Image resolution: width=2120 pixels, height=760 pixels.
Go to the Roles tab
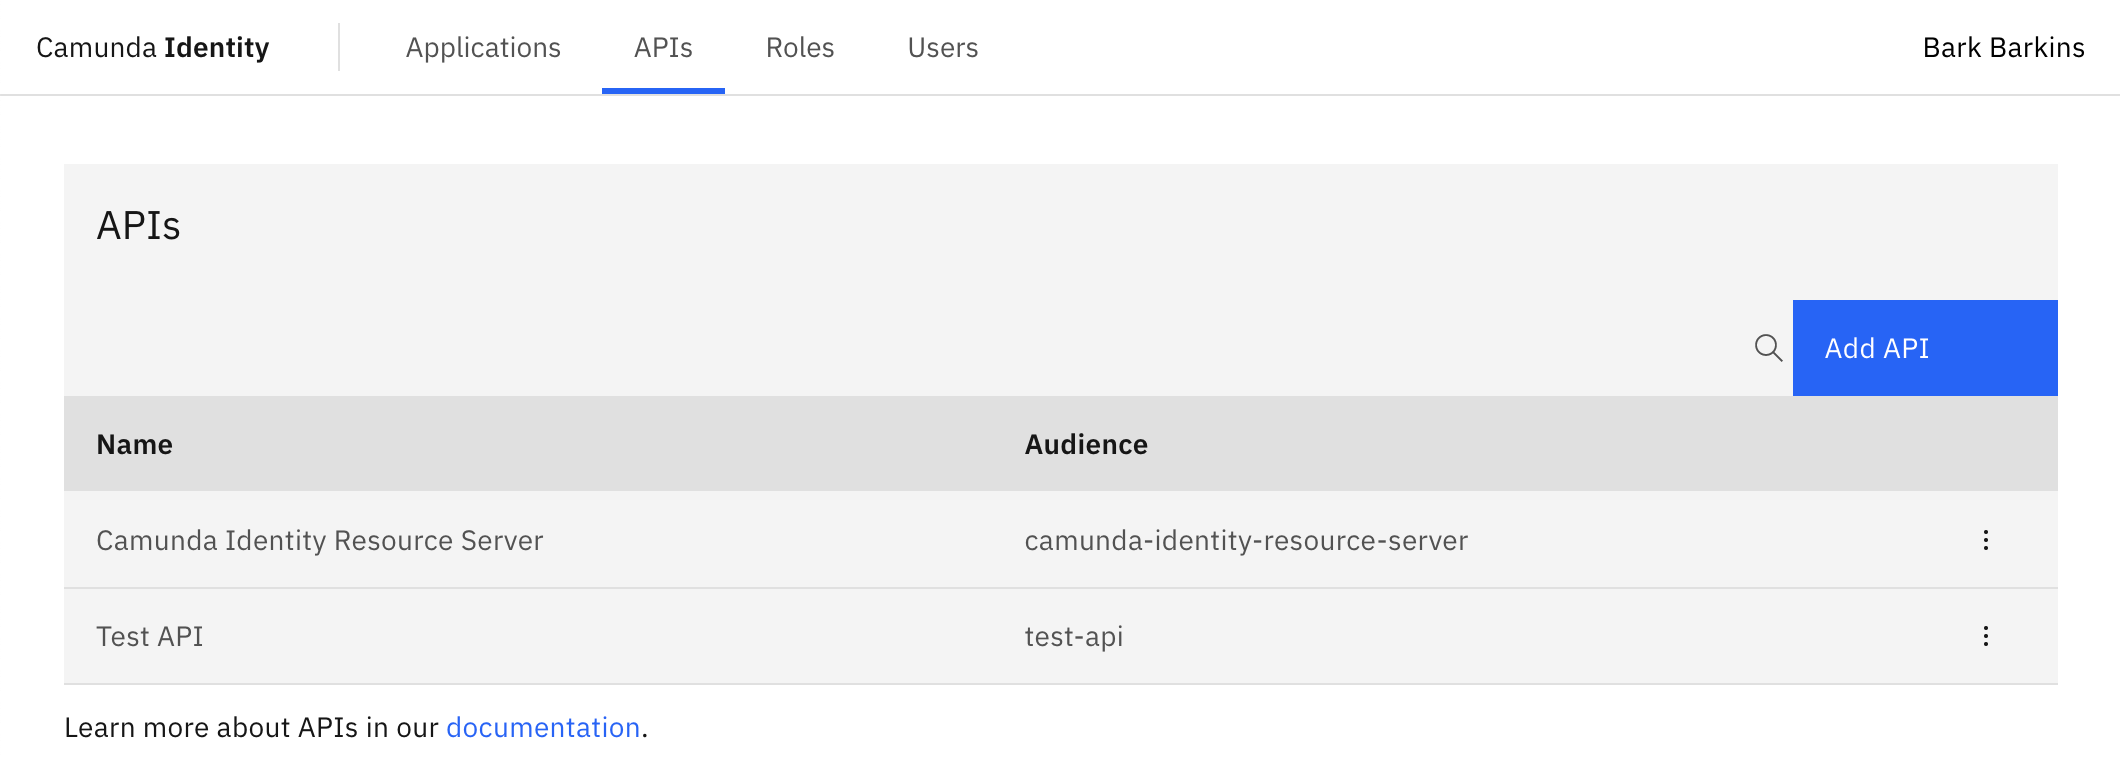tap(800, 48)
